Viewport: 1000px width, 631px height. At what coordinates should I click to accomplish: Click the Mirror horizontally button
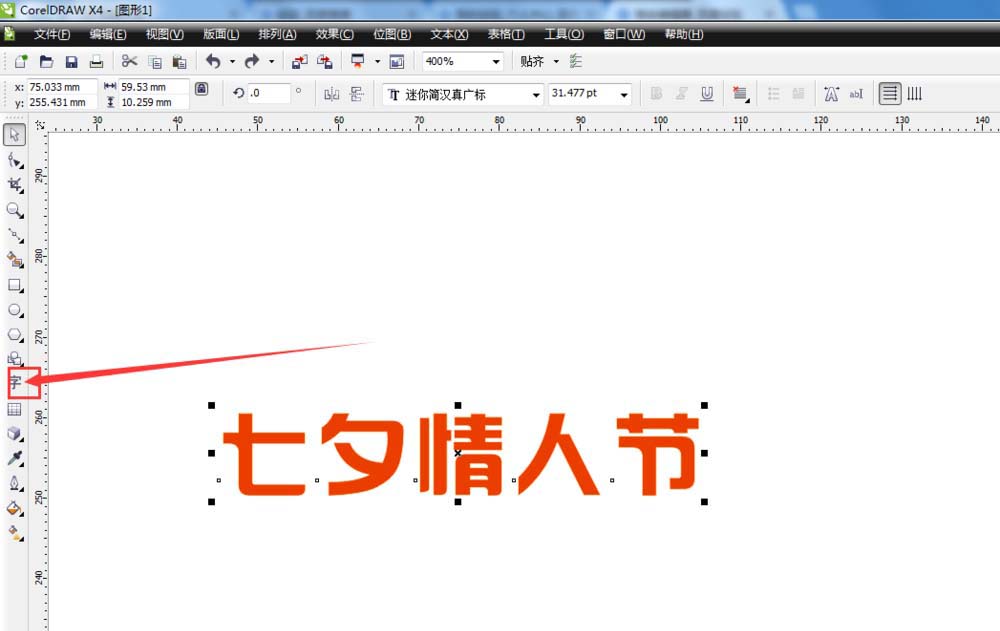pos(332,94)
